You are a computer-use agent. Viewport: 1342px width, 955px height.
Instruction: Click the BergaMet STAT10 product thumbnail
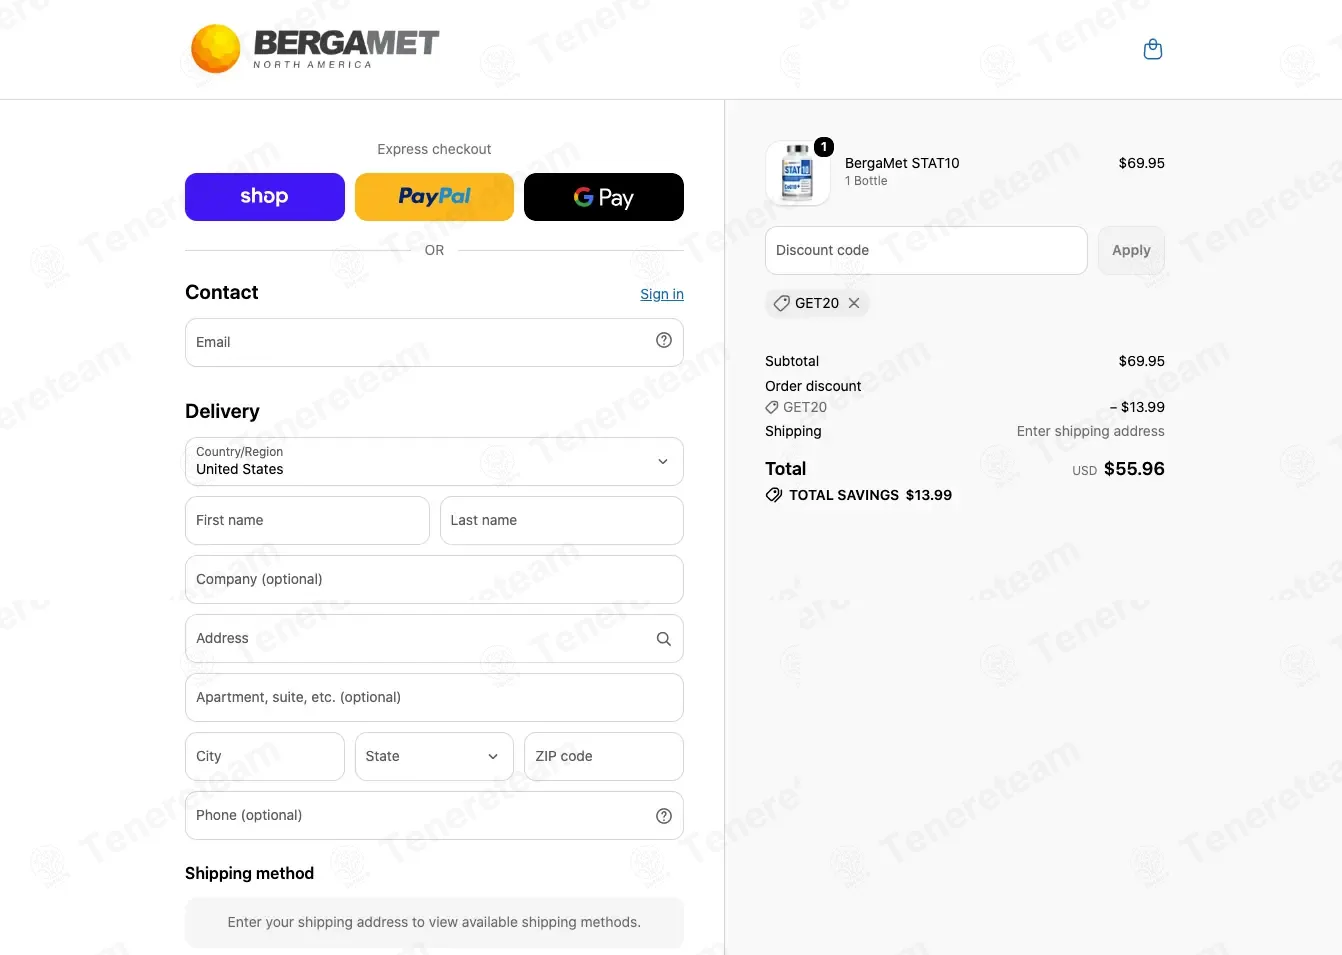tap(797, 173)
